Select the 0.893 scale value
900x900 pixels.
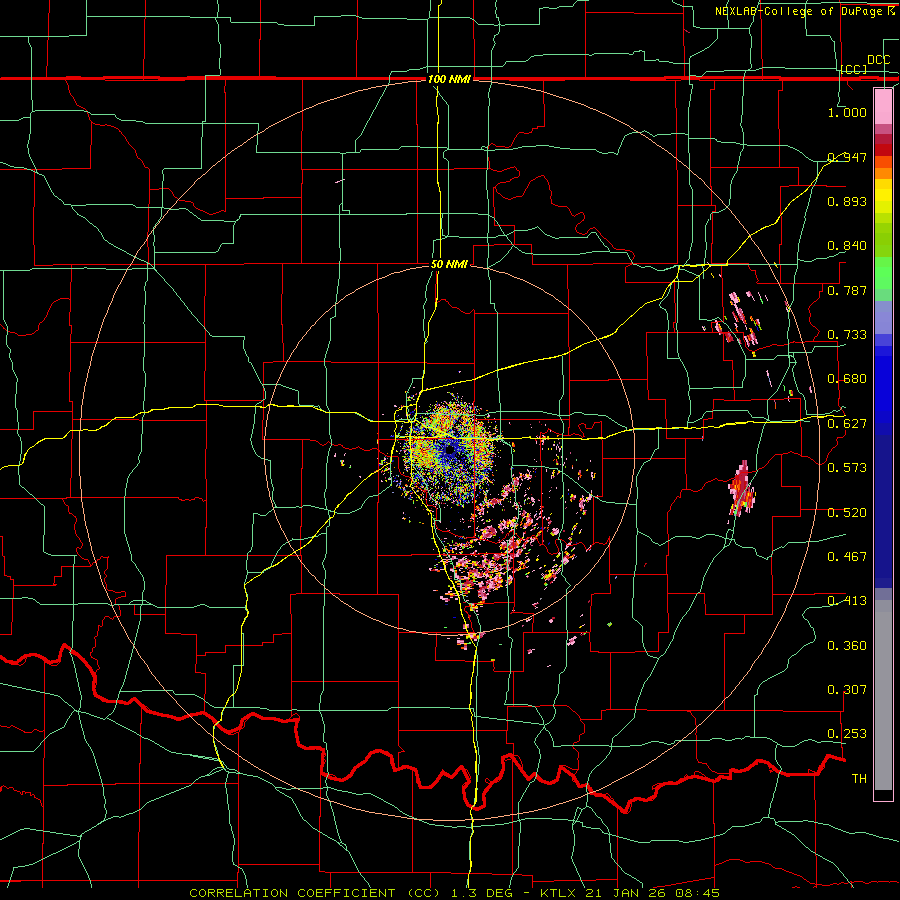click(x=847, y=201)
